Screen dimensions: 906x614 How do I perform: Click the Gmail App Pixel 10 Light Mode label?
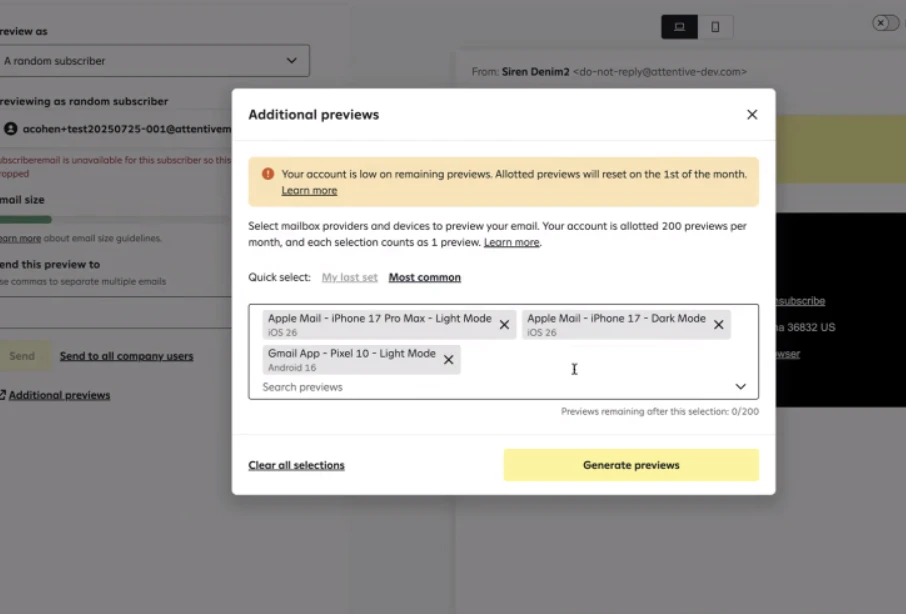(x=352, y=353)
